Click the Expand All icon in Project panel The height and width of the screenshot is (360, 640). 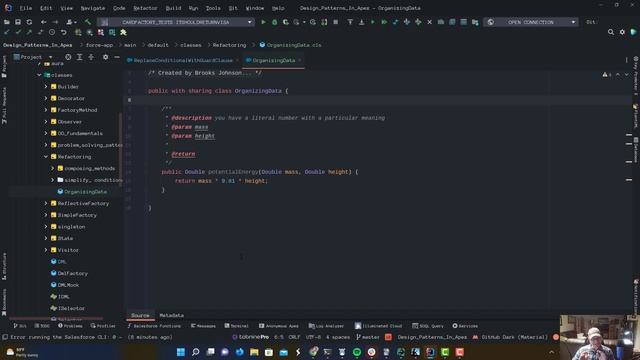[x=80, y=57]
